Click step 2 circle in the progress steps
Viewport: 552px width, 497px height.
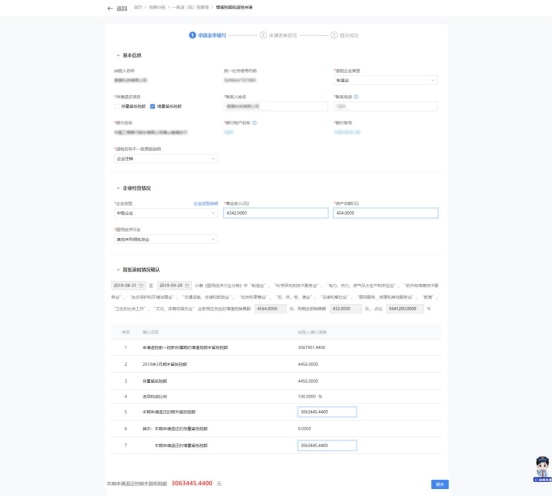[x=263, y=35]
